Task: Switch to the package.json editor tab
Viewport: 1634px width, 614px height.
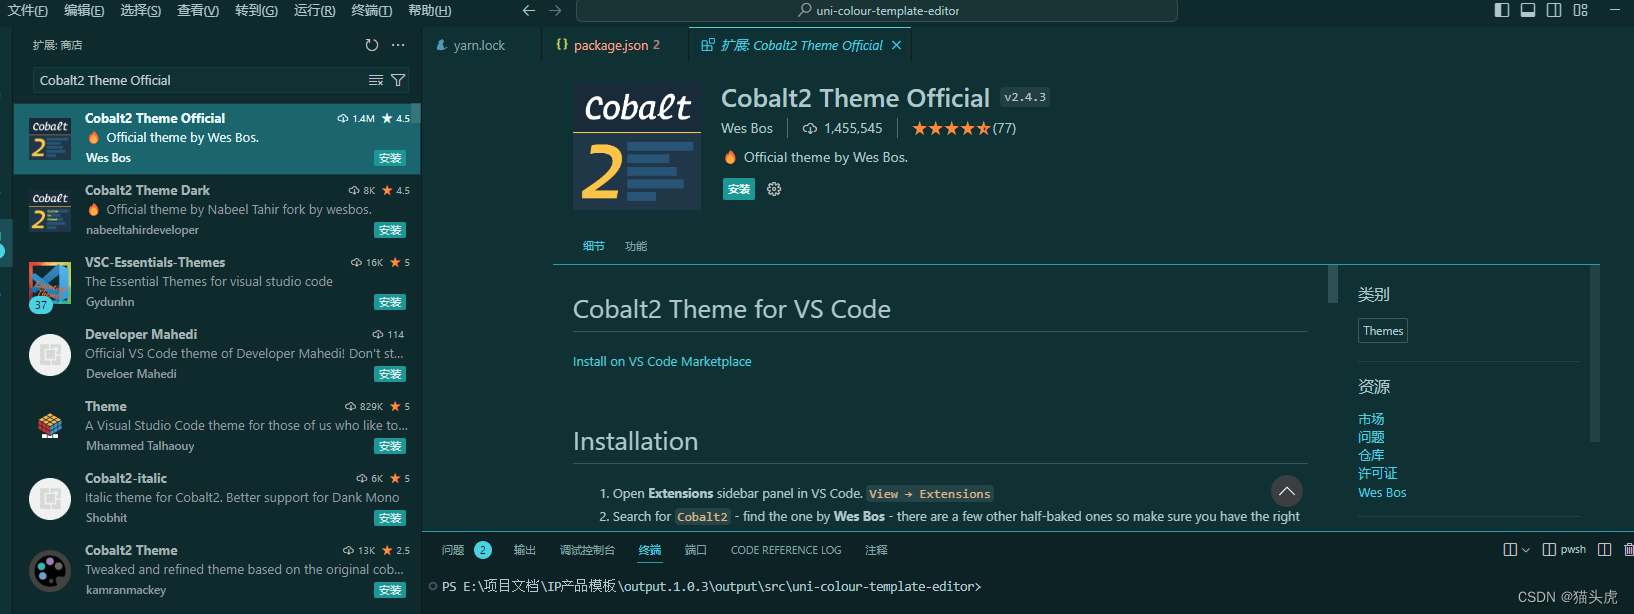Action: click(610, 45)
